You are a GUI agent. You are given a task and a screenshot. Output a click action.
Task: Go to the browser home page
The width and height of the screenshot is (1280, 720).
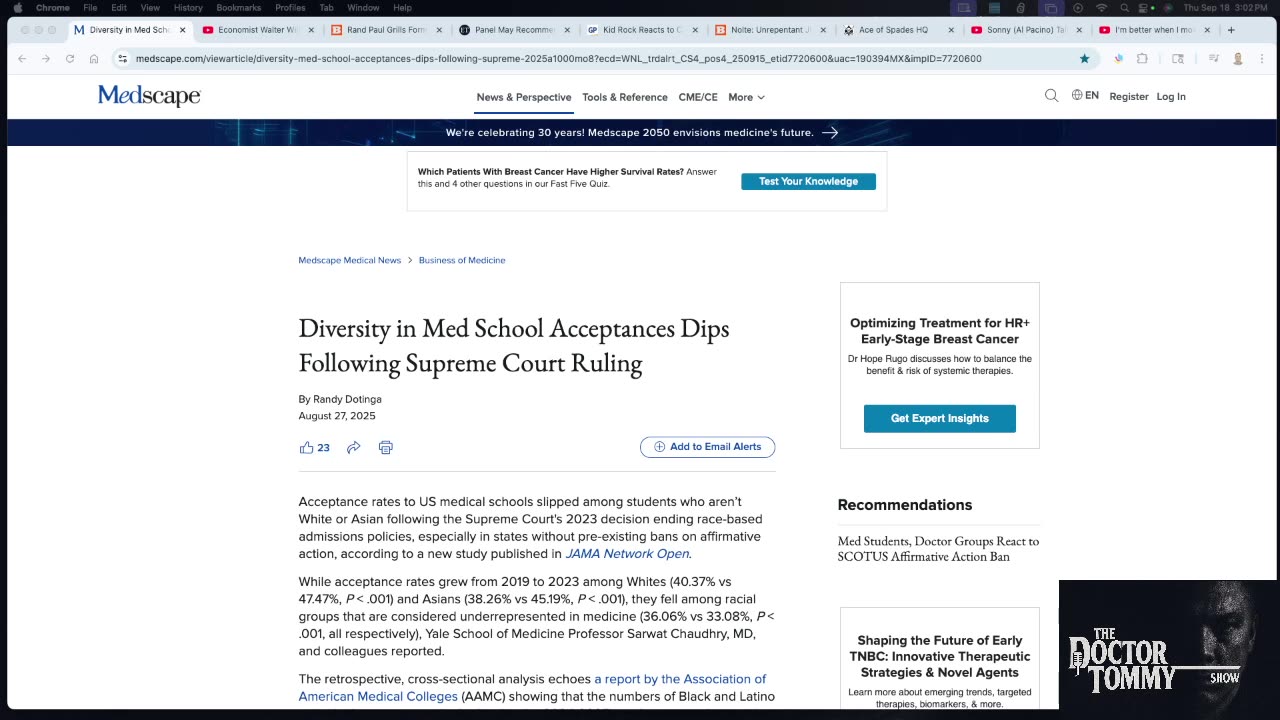click(x=94, y=59)
